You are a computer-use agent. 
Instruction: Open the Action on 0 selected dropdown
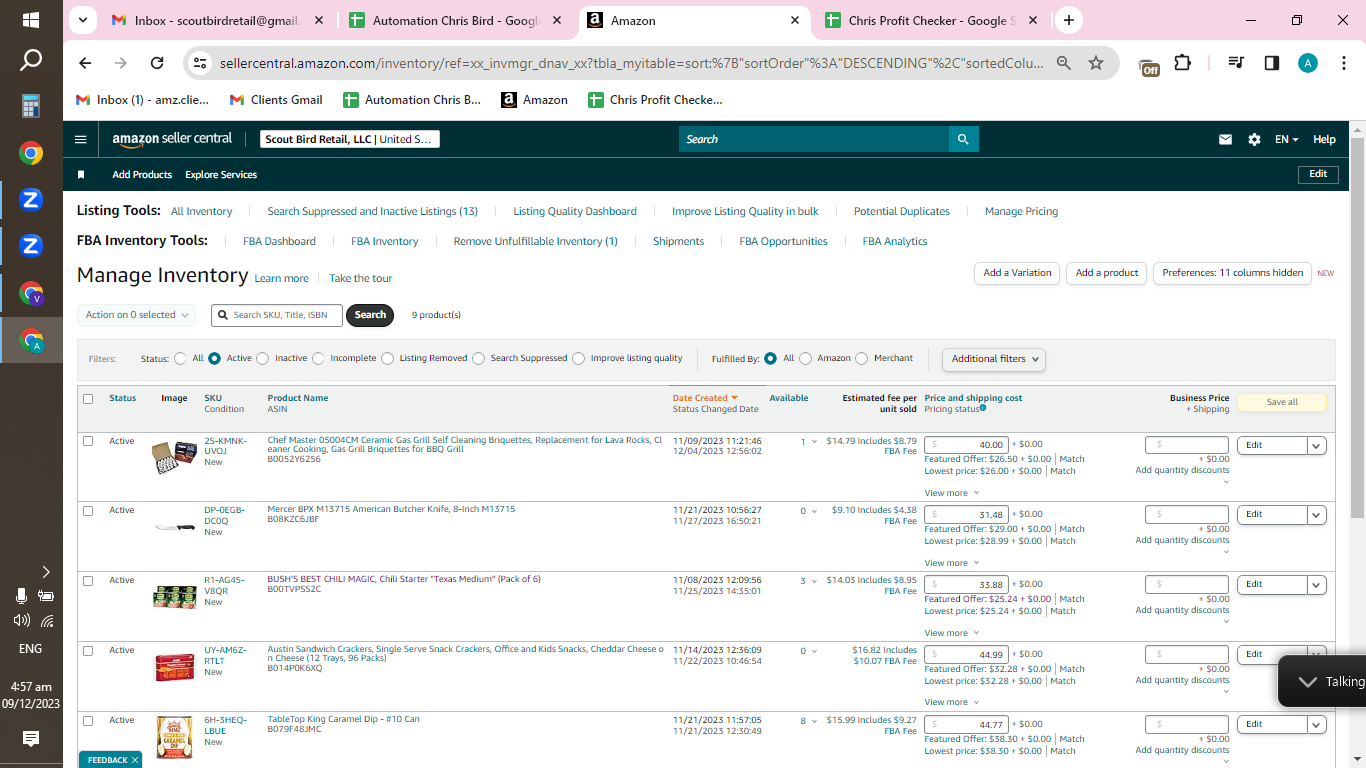[x=135, y=315]
